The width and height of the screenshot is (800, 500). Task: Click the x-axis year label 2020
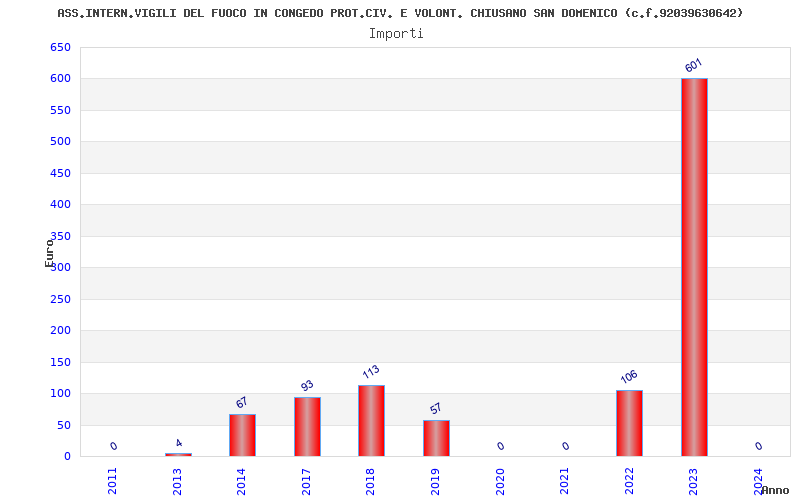[x=500, y=481]
